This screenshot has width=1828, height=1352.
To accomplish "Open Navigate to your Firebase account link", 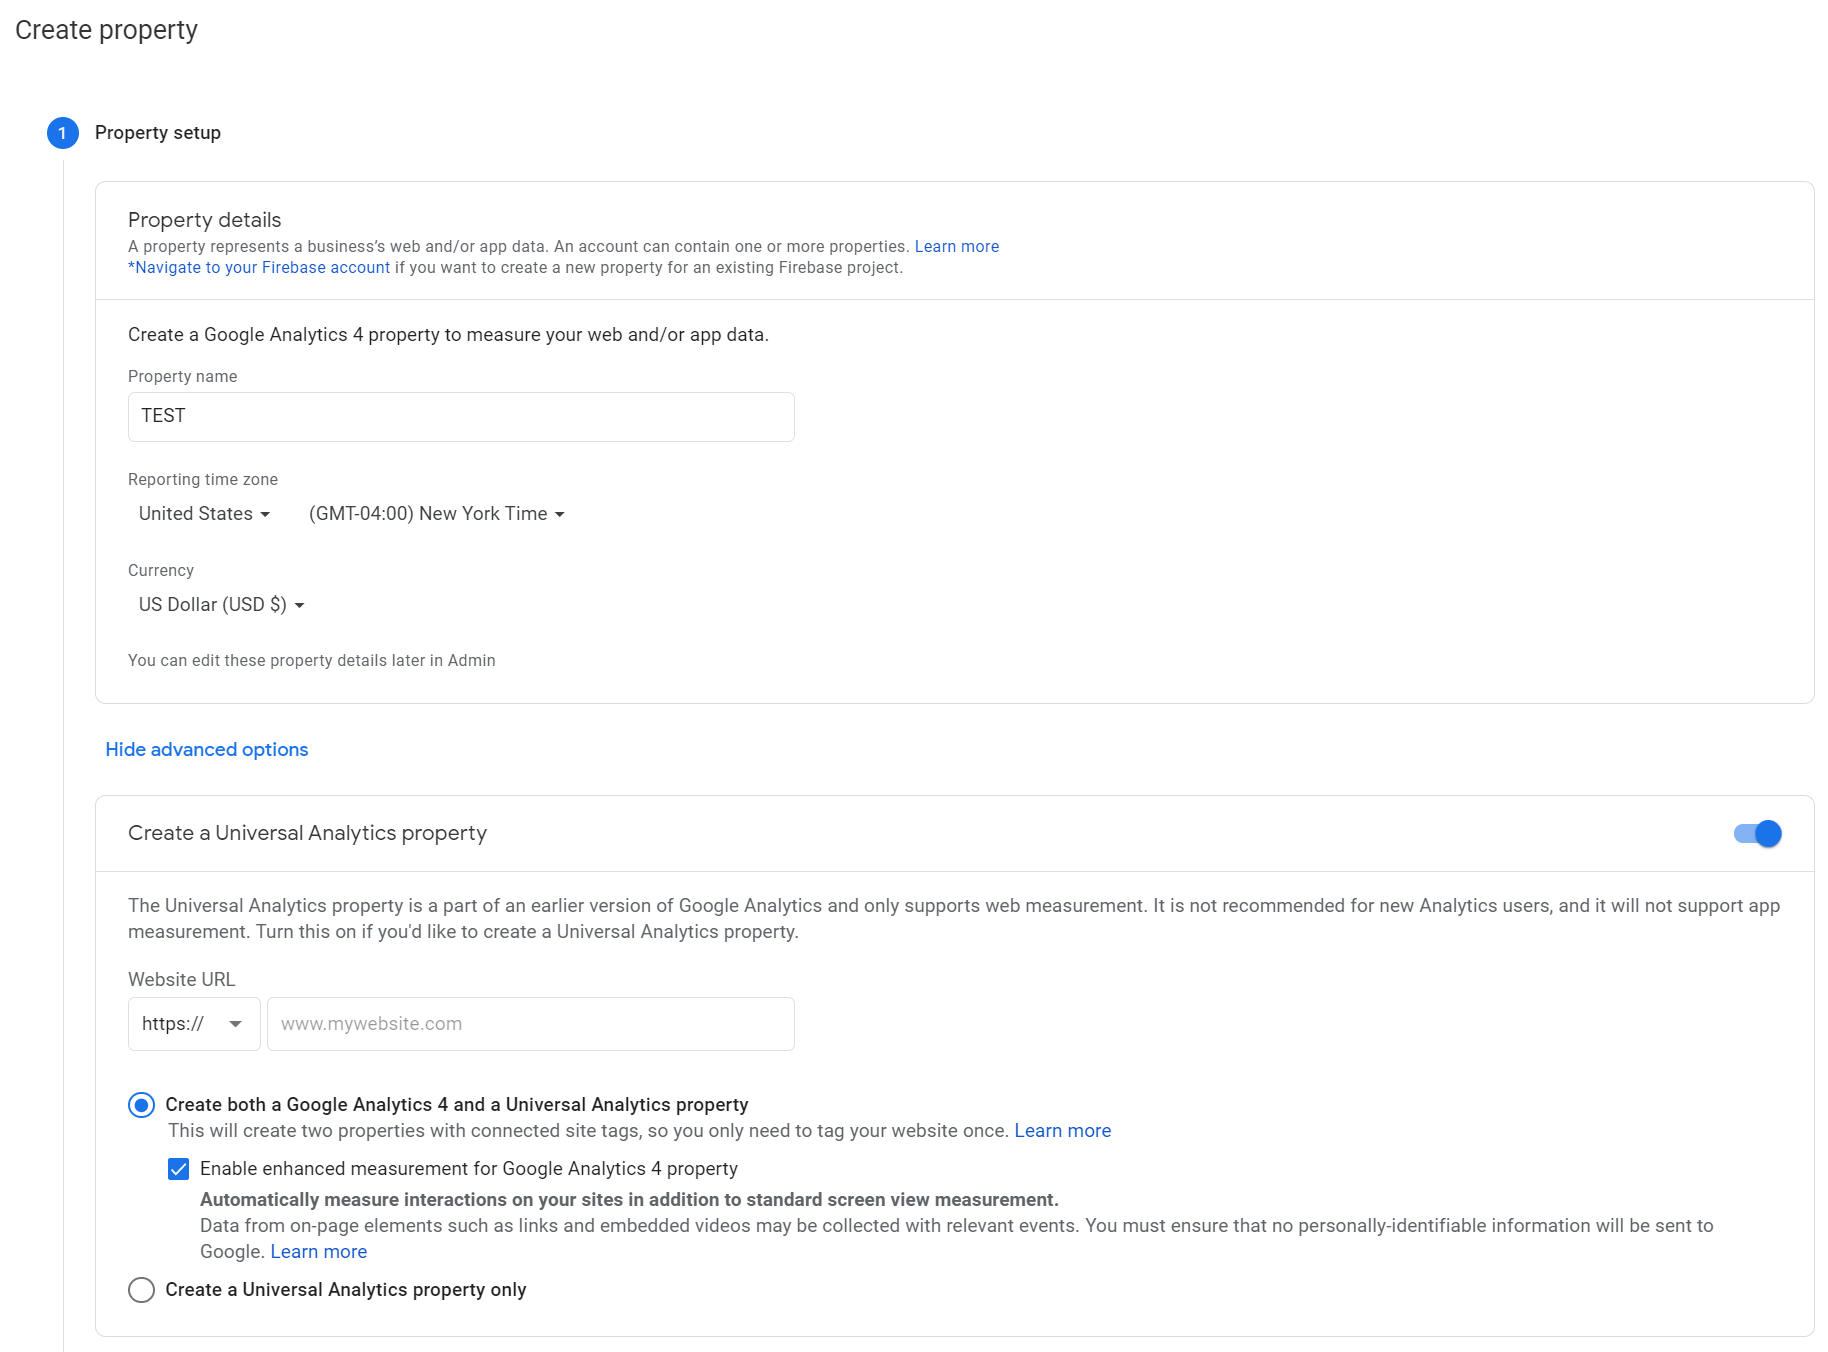I will click(260, 268).
